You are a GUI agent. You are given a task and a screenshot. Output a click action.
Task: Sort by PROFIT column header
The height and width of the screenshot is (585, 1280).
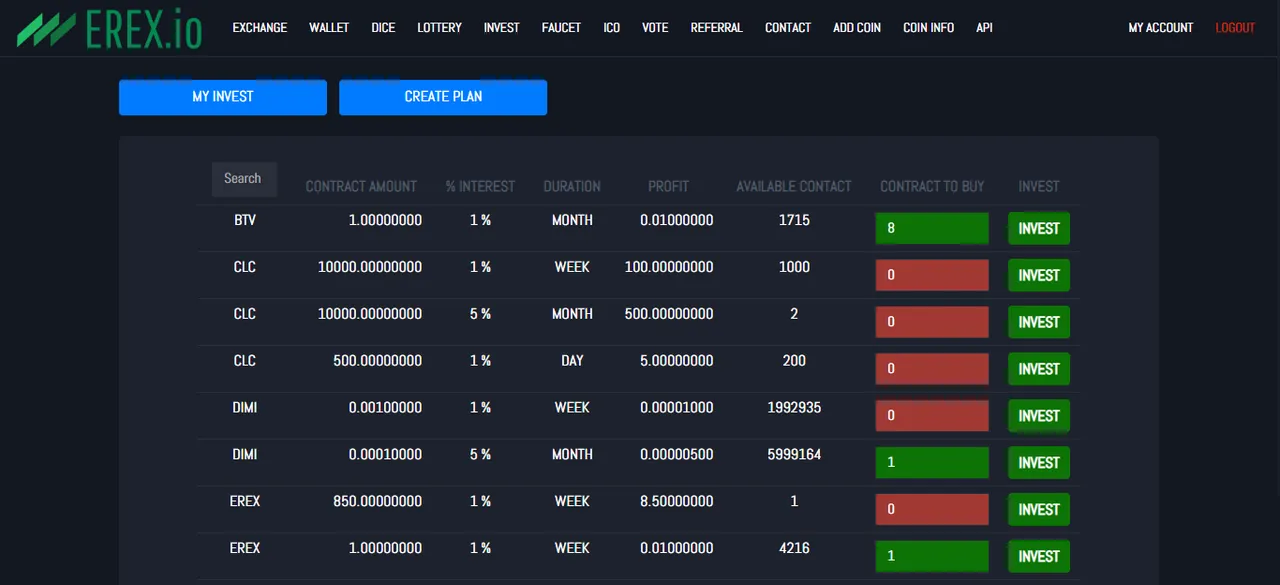click(668, 186)
